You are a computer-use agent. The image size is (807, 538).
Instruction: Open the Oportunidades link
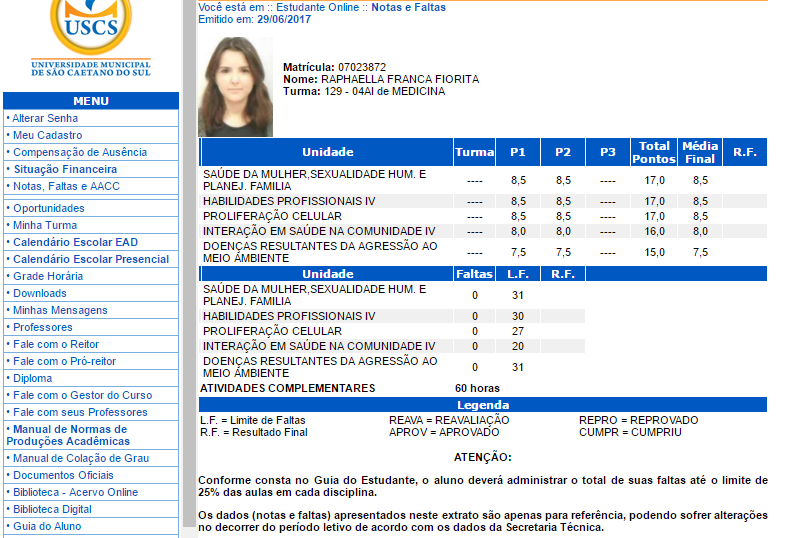click(48, 208)
